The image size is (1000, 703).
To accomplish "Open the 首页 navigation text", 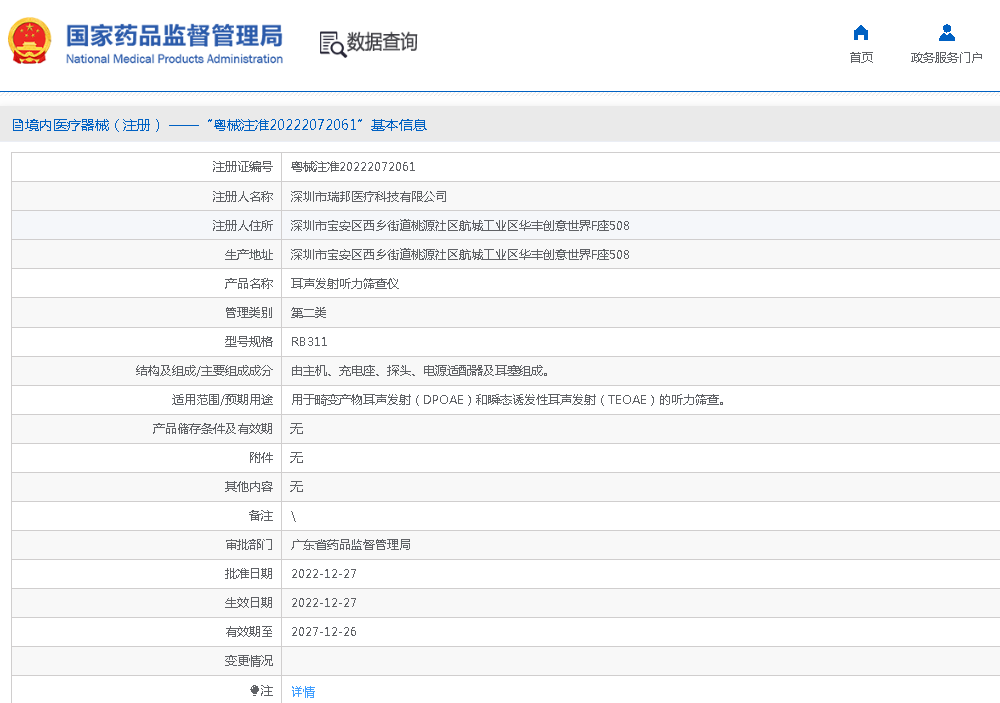I will click(860, 58).
